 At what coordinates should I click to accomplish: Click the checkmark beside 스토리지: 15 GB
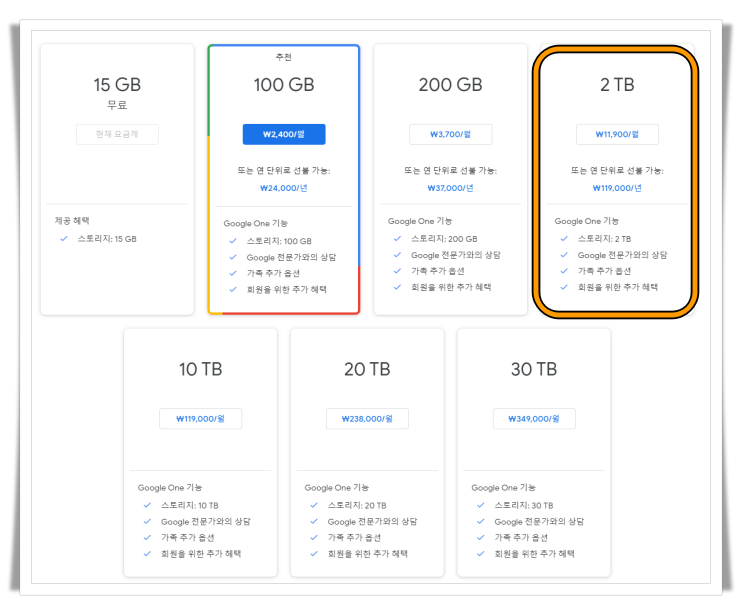(x=64, y=239)
